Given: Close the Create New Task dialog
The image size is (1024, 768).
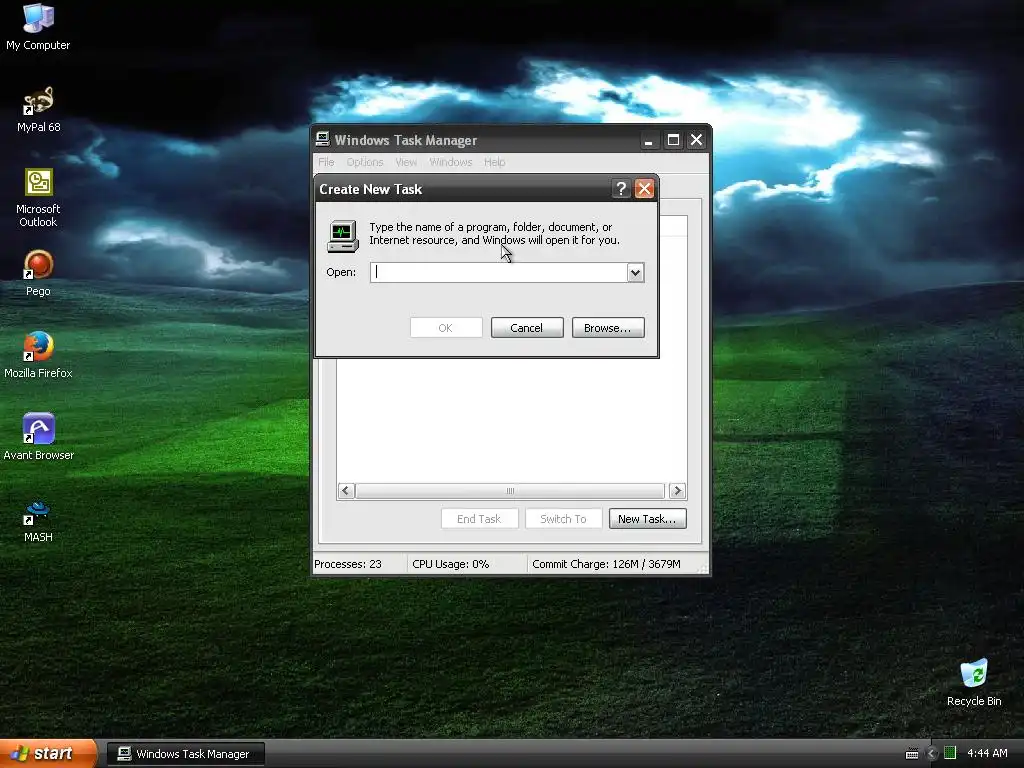Looking at the screenshot, I should (x=644, y=189).
